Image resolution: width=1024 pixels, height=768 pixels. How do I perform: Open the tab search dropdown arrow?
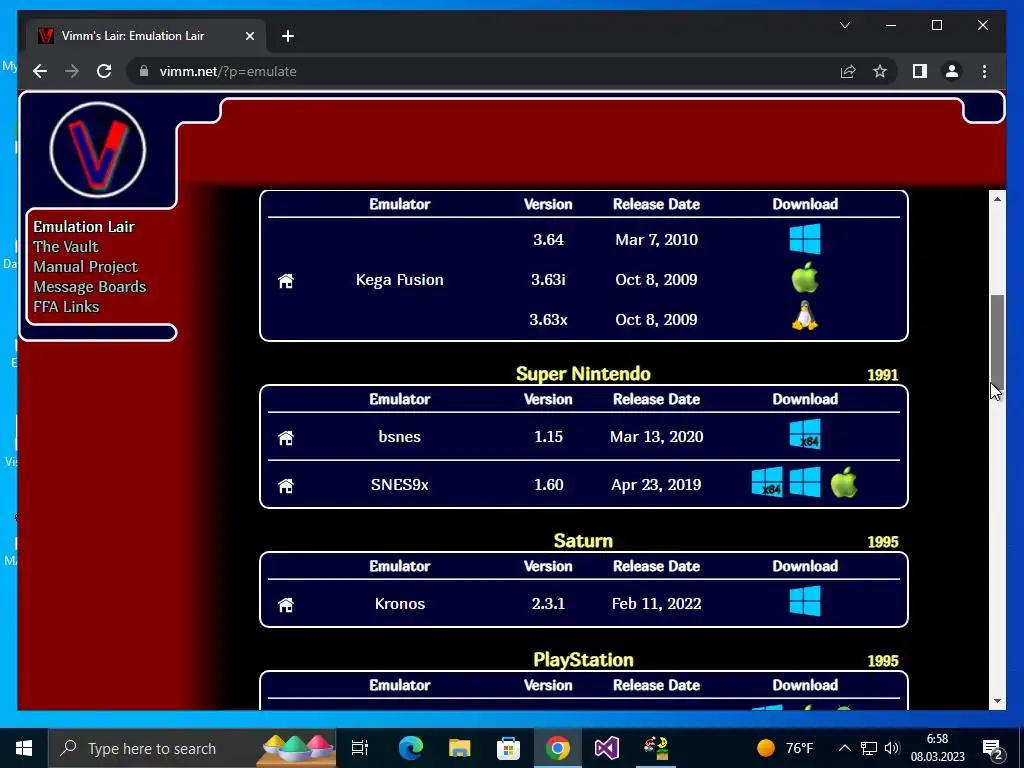coord(844,25)
